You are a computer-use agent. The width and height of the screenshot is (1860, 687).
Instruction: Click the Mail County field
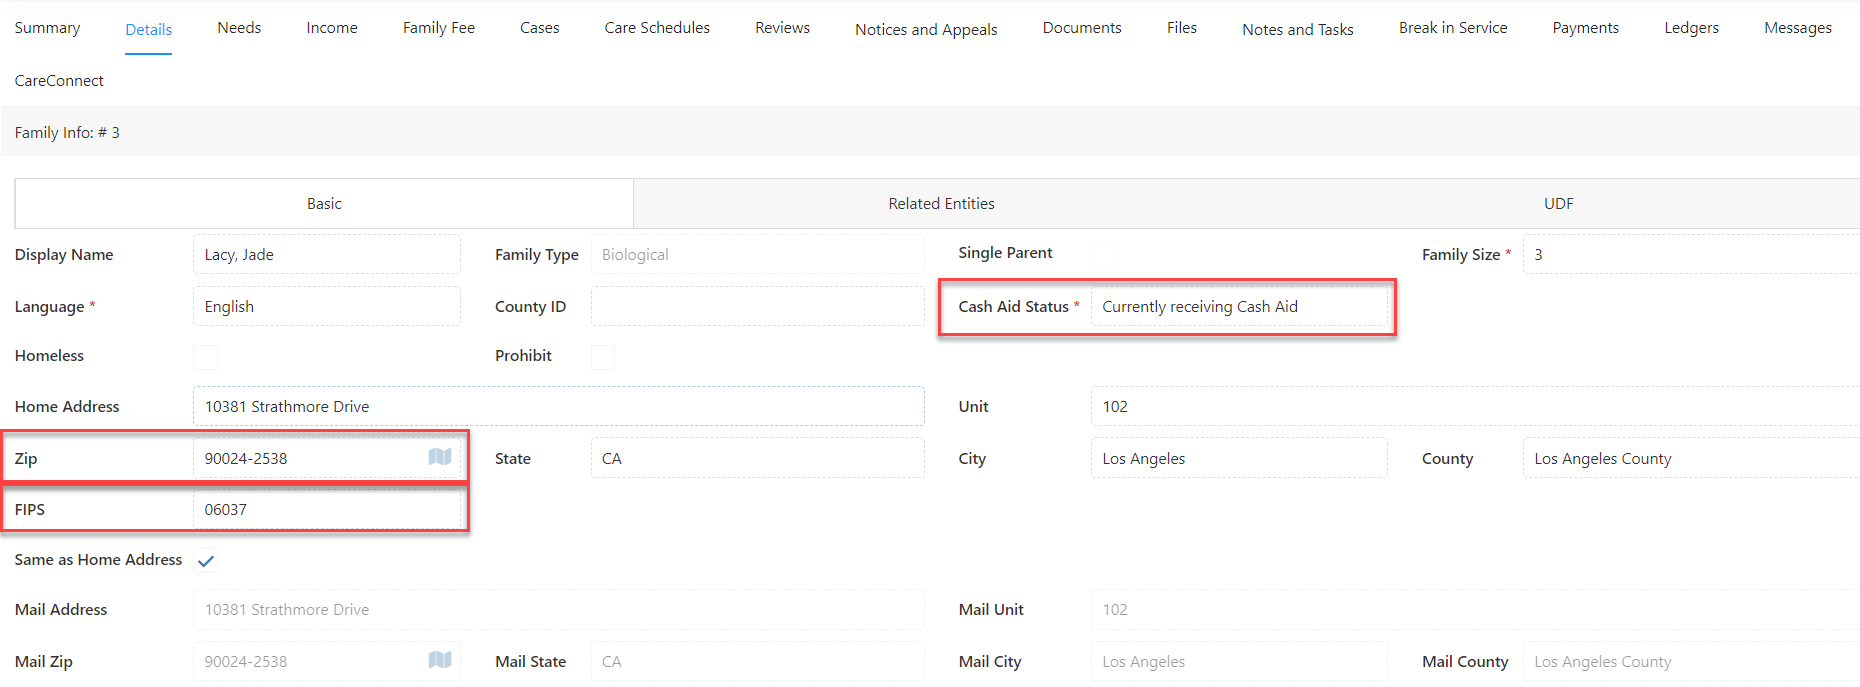coord(1690,661)
